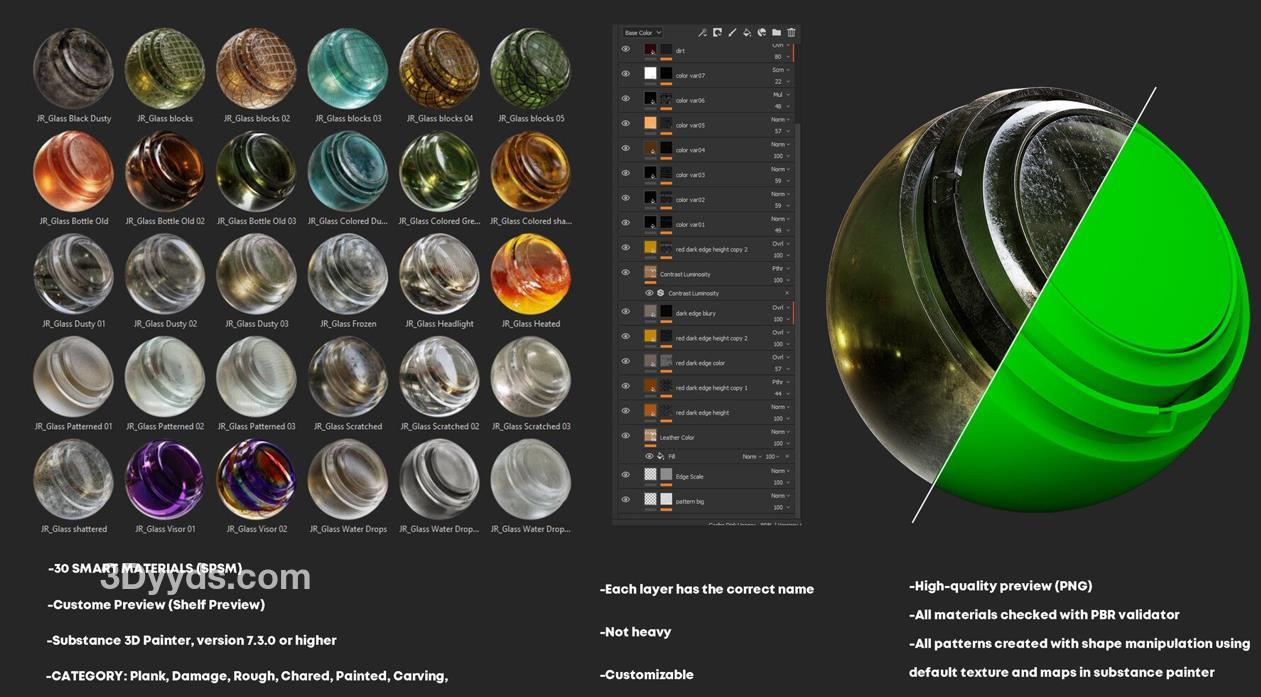Click the orange color var05 swatch thumbnail
The width and height of the screenshot is (1261, 697).
pos(650,124)
